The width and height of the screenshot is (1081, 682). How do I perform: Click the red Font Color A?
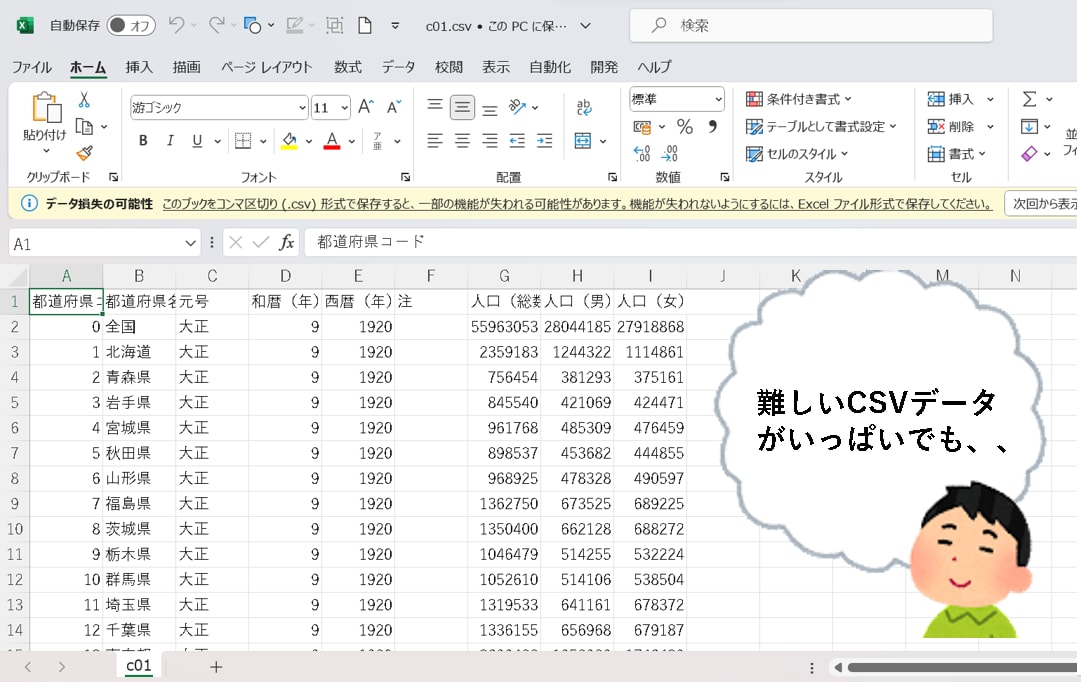coord(332,141)
